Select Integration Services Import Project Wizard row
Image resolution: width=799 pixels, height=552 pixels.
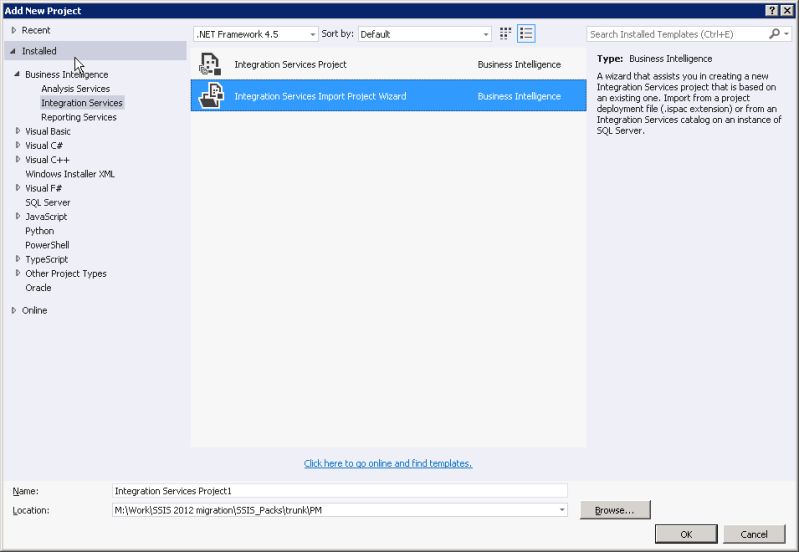[x=388, y=95]
